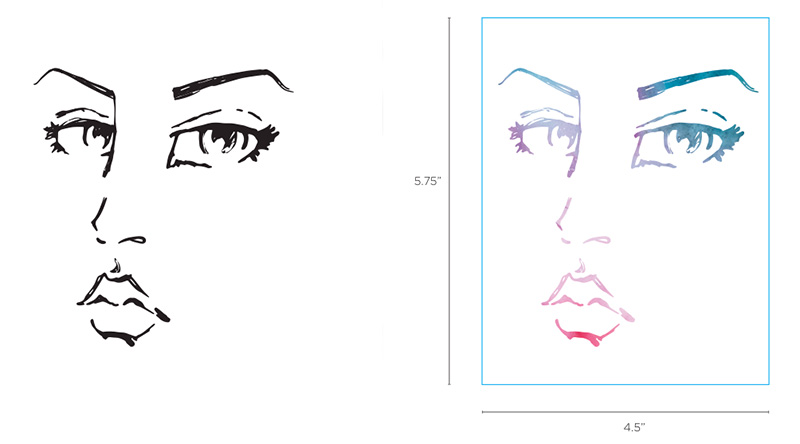This screenshot has height=444, width=800.
Task: Click the 5.75" height dimension label
Action: click(x=427, y=181)
